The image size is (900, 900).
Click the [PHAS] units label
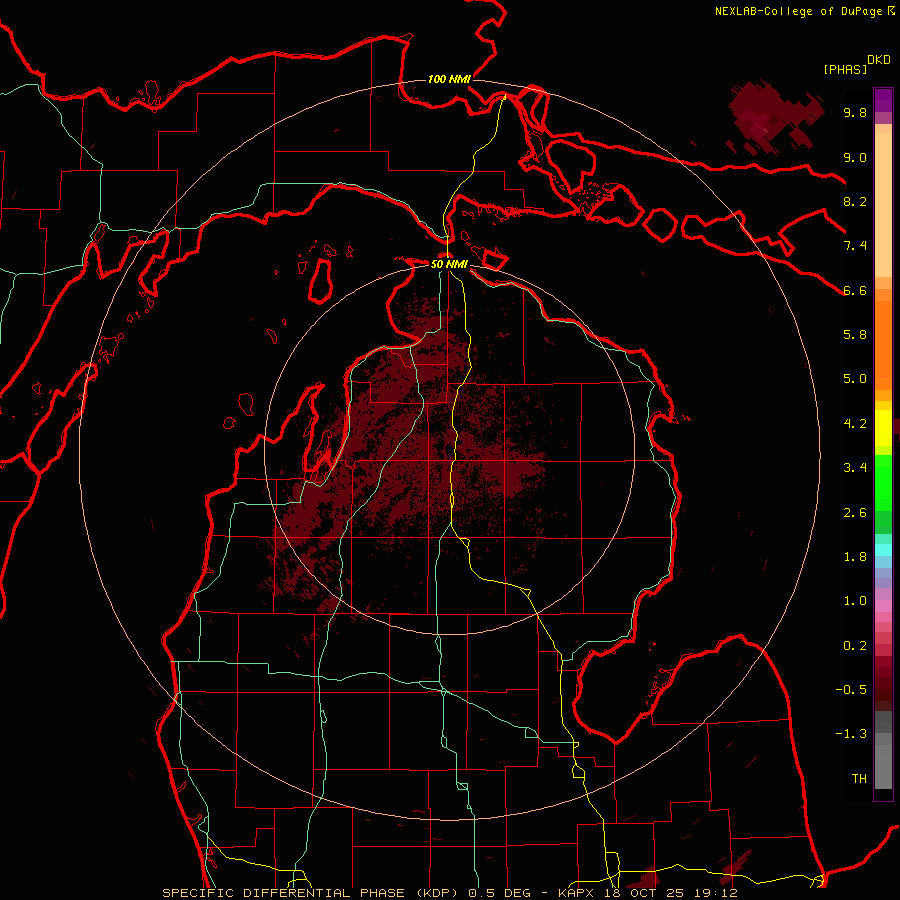tap(845, 70)
